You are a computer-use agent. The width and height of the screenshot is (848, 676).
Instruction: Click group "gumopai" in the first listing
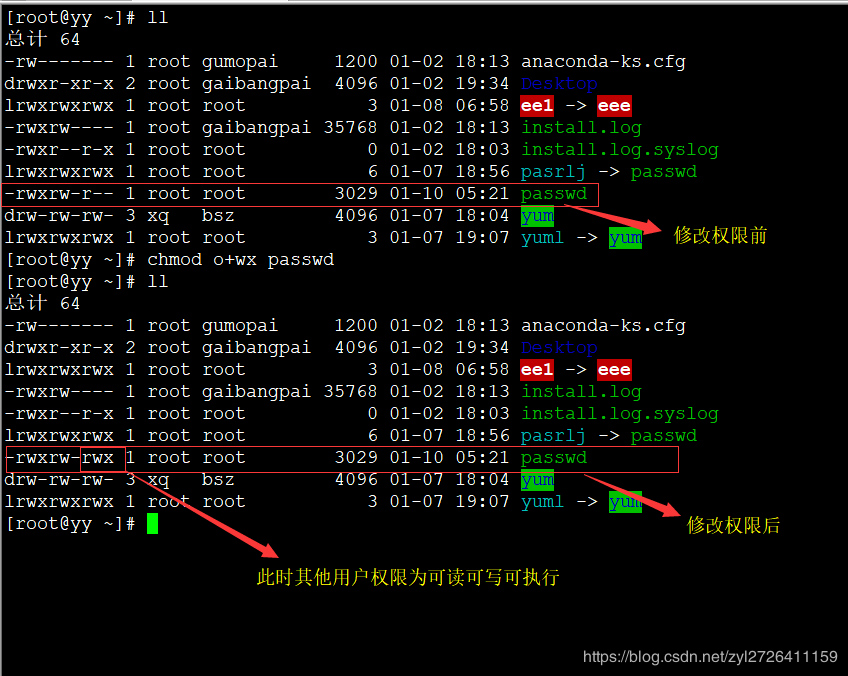pos(240,62)
